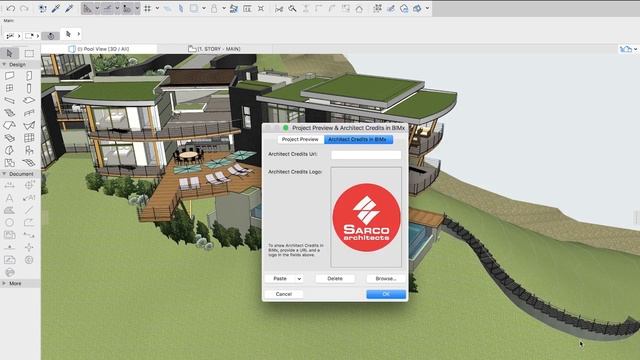Open the Paste button dropdown arrow

(299, 279)
